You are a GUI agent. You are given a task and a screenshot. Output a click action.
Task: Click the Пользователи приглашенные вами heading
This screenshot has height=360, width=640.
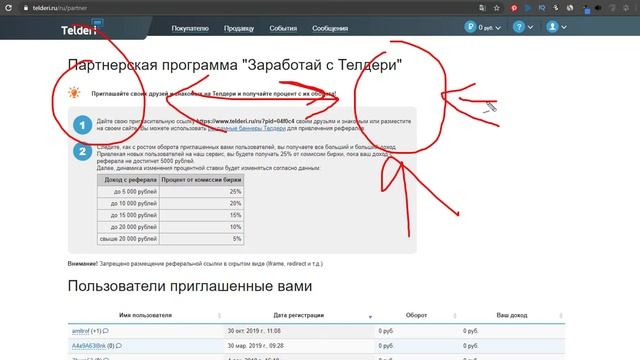click(x=190, y=286)
